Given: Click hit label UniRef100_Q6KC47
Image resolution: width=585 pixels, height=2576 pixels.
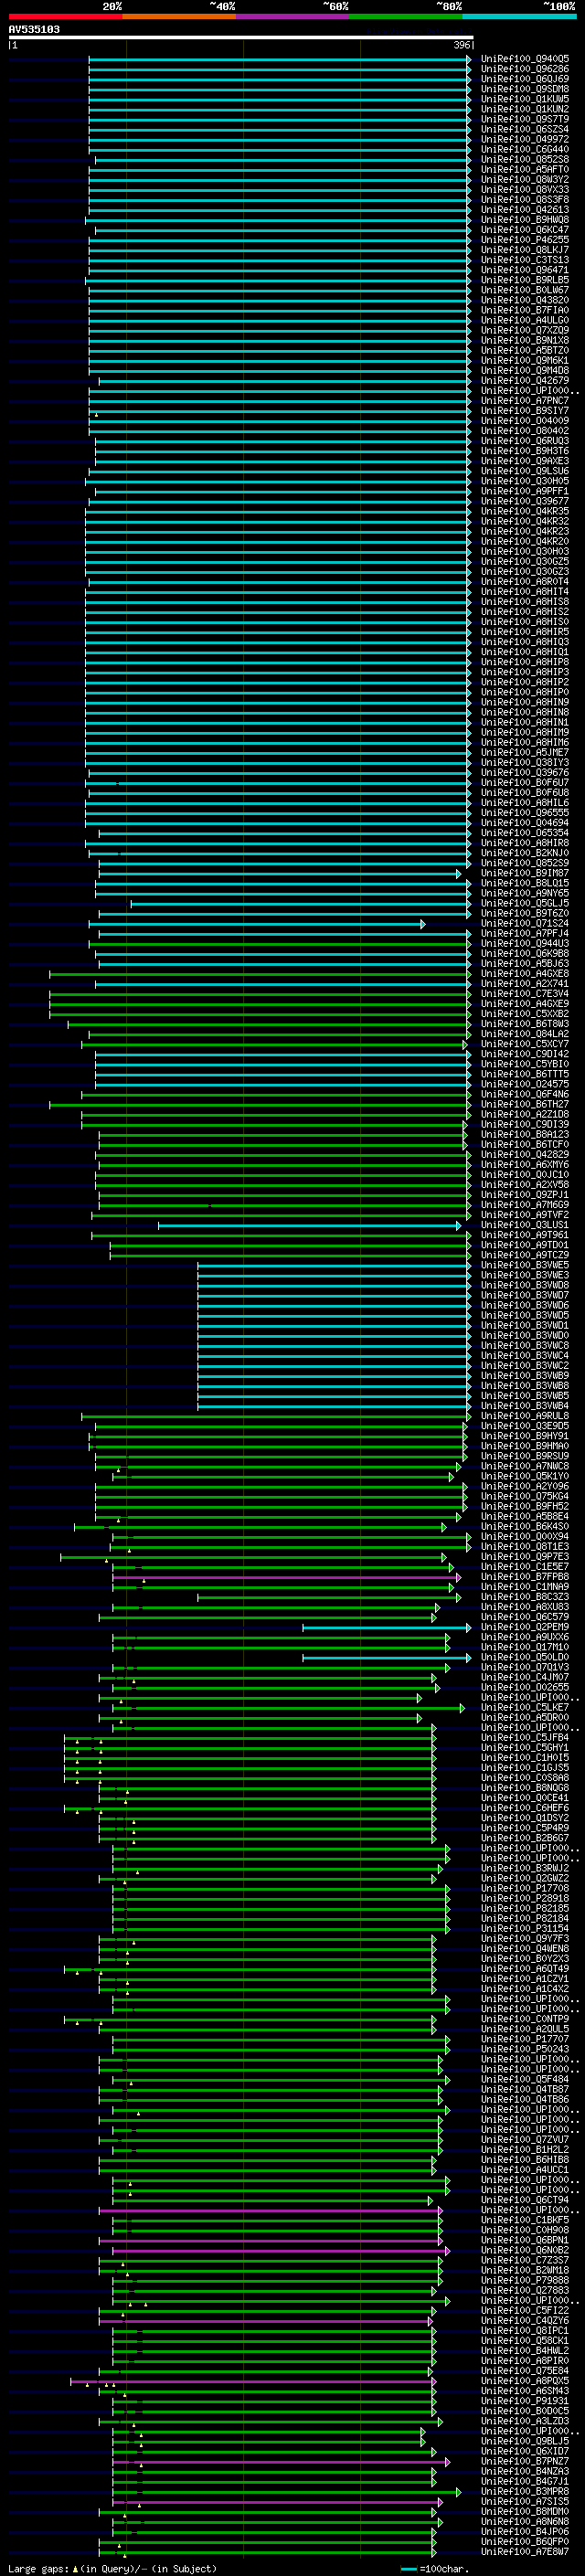Looking at the screenshot, I should point(525,230).
